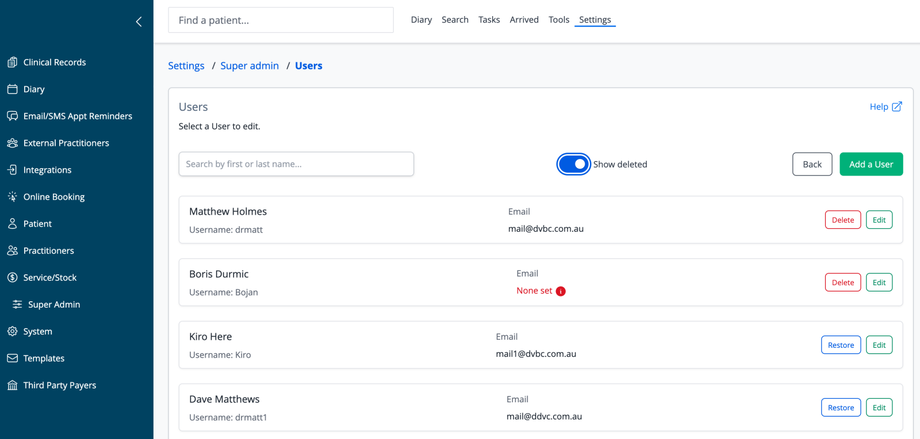
Task: Go to Super admin breadcrumb link
Action: (x=249, y=66)
